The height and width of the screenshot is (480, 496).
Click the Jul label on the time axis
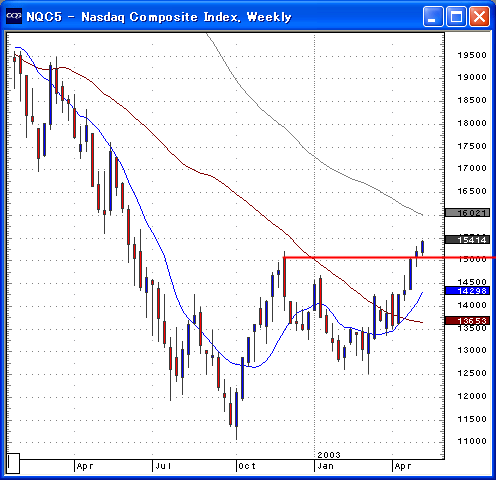coord(163,466)
